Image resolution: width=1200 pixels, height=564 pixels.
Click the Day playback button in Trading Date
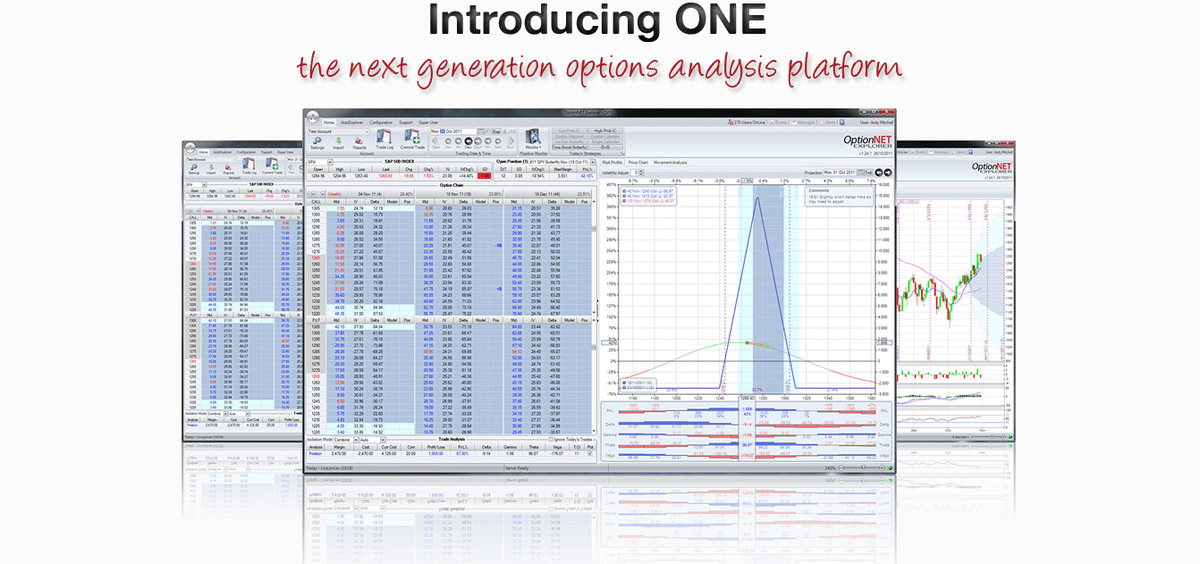[x=468, y=141]
